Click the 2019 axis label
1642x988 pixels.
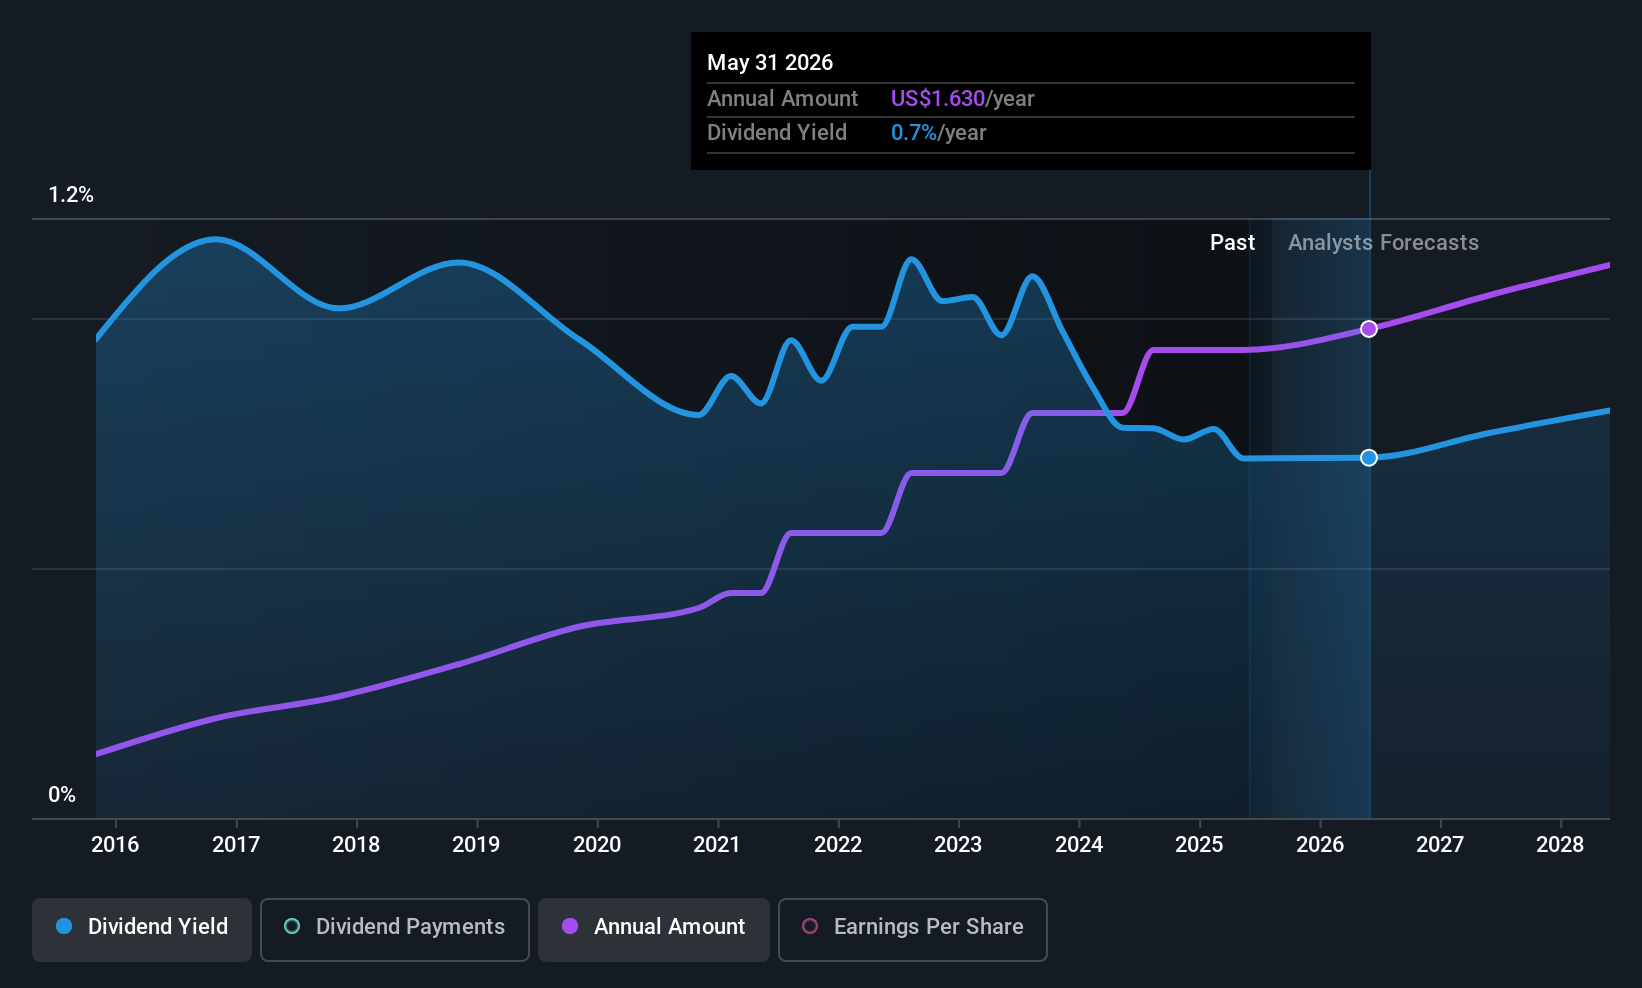[x=476, y=844]
